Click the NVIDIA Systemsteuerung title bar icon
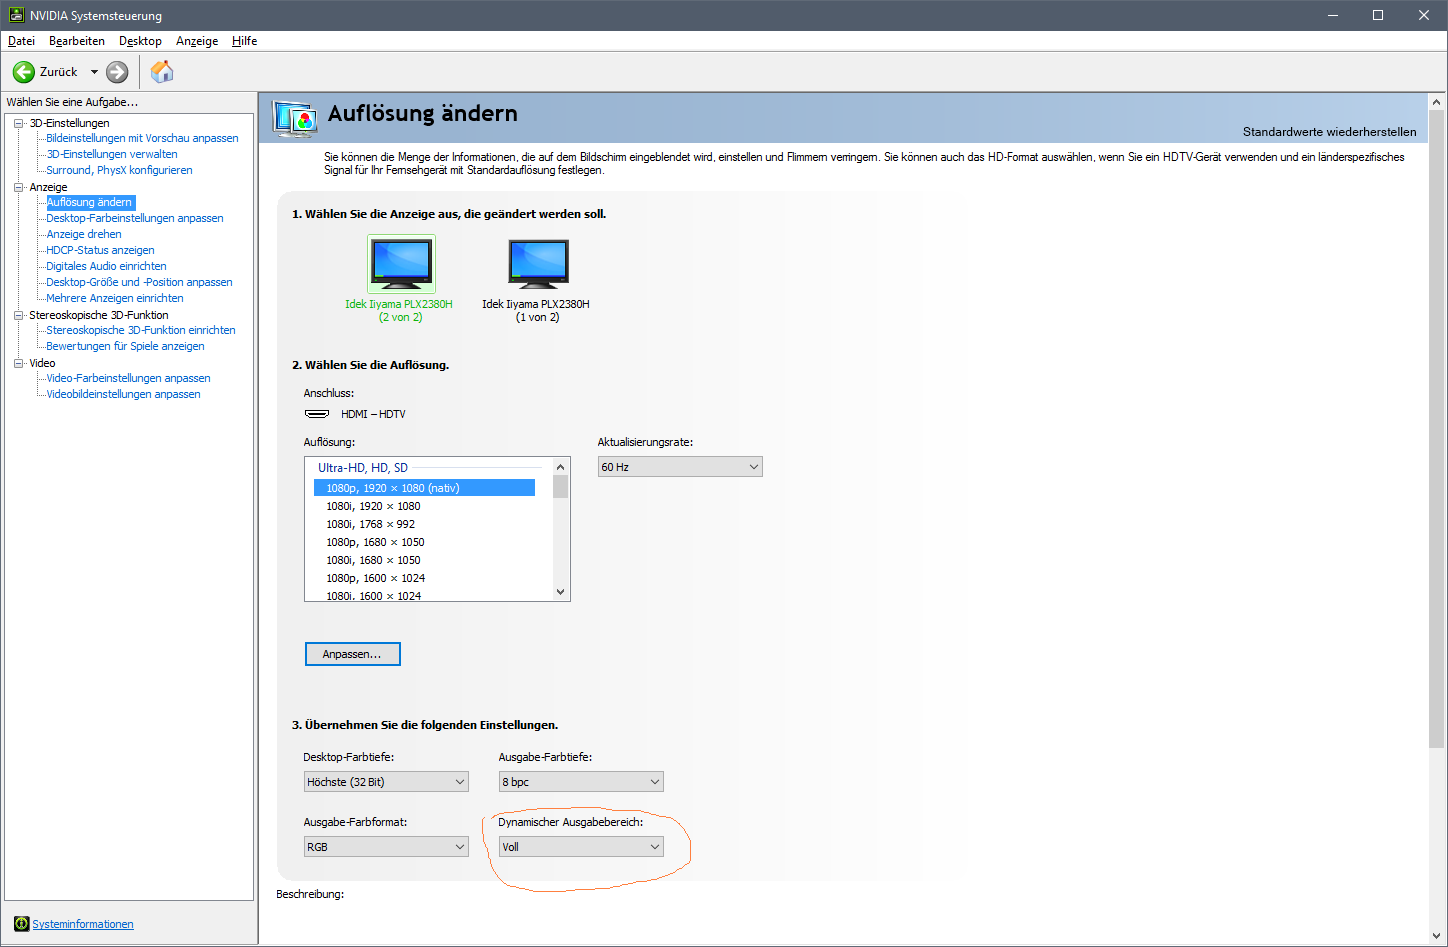 [x=16, y=15]
